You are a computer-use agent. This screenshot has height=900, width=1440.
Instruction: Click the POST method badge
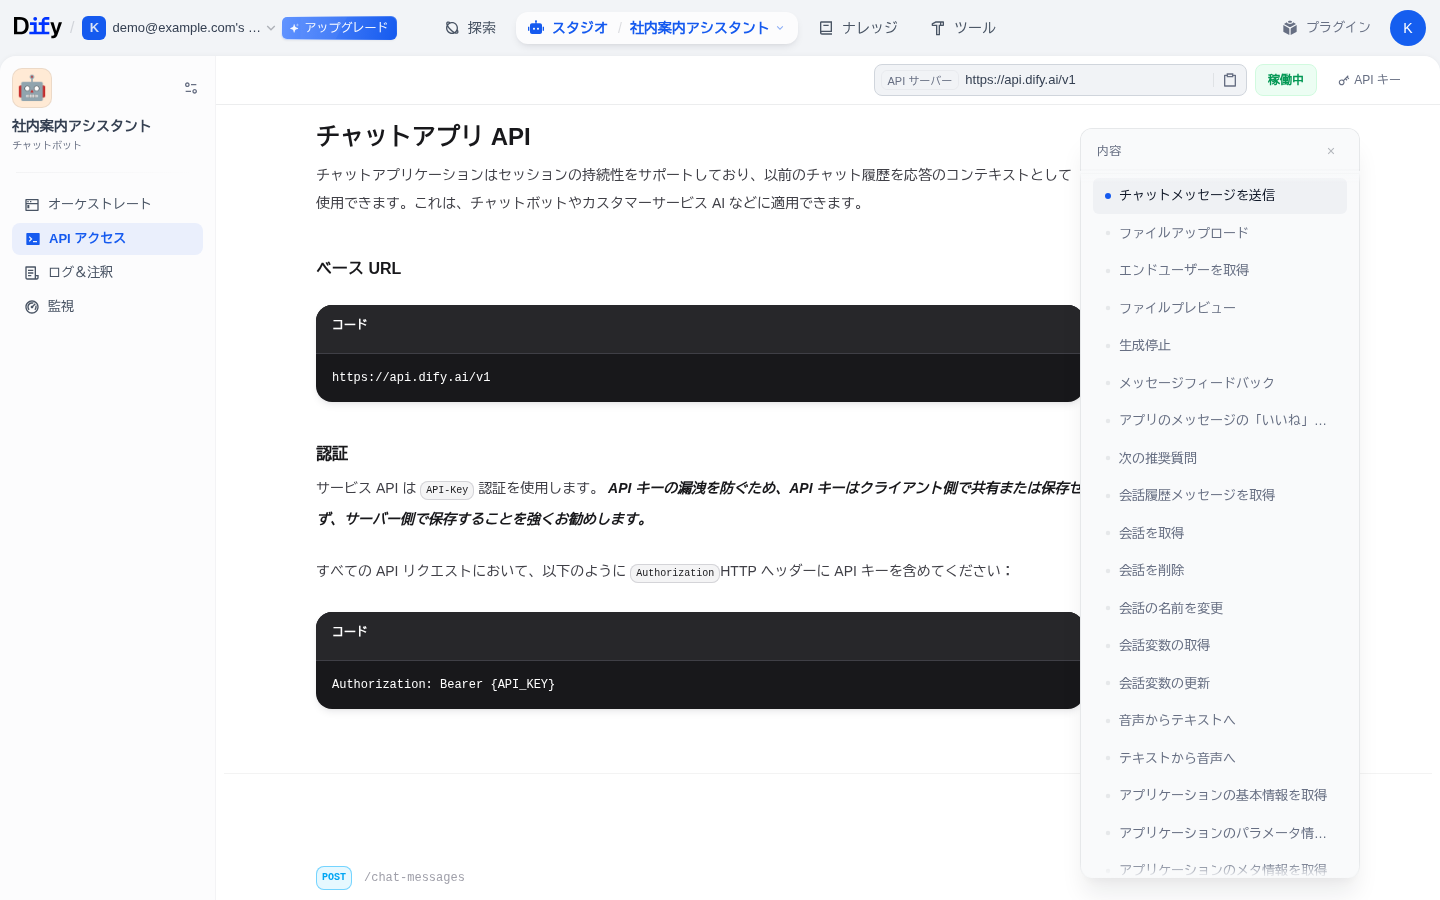point(334,878)
